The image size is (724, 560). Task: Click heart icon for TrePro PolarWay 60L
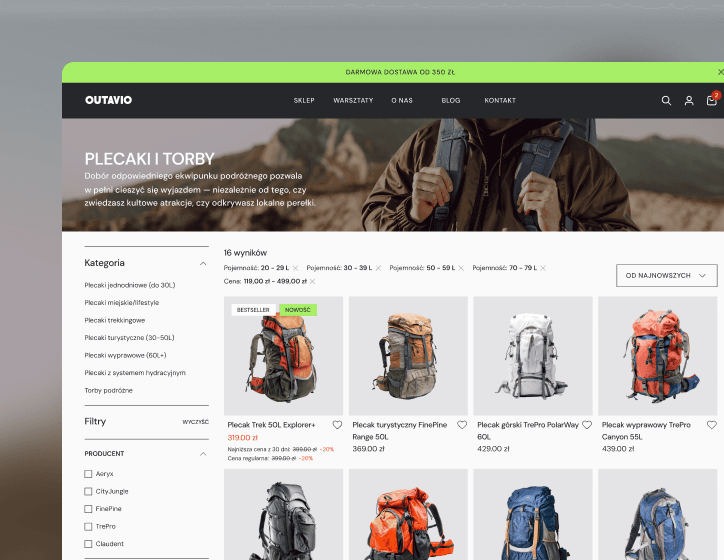[587, 425]
